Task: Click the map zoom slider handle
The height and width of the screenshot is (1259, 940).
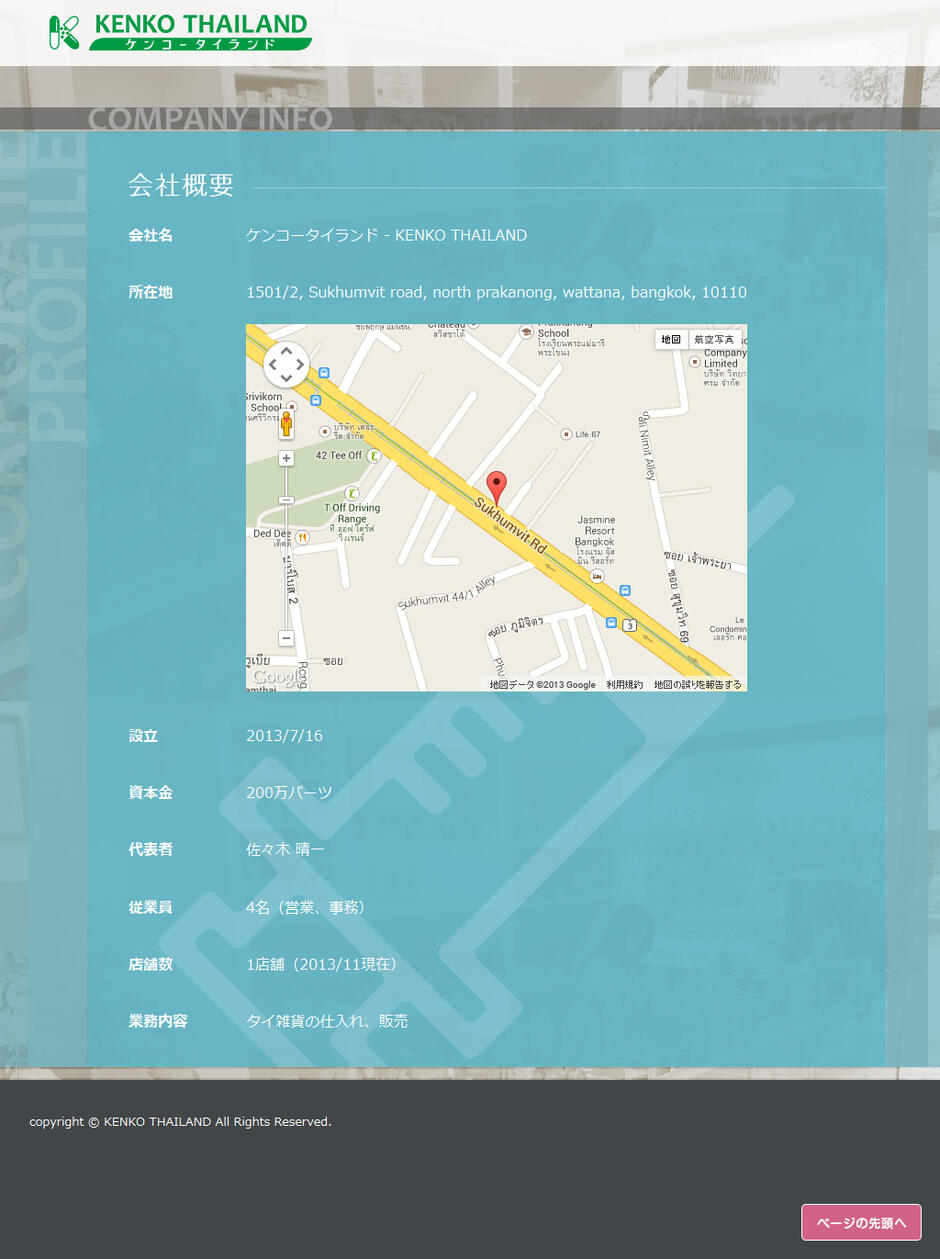Action: point(286,499)
